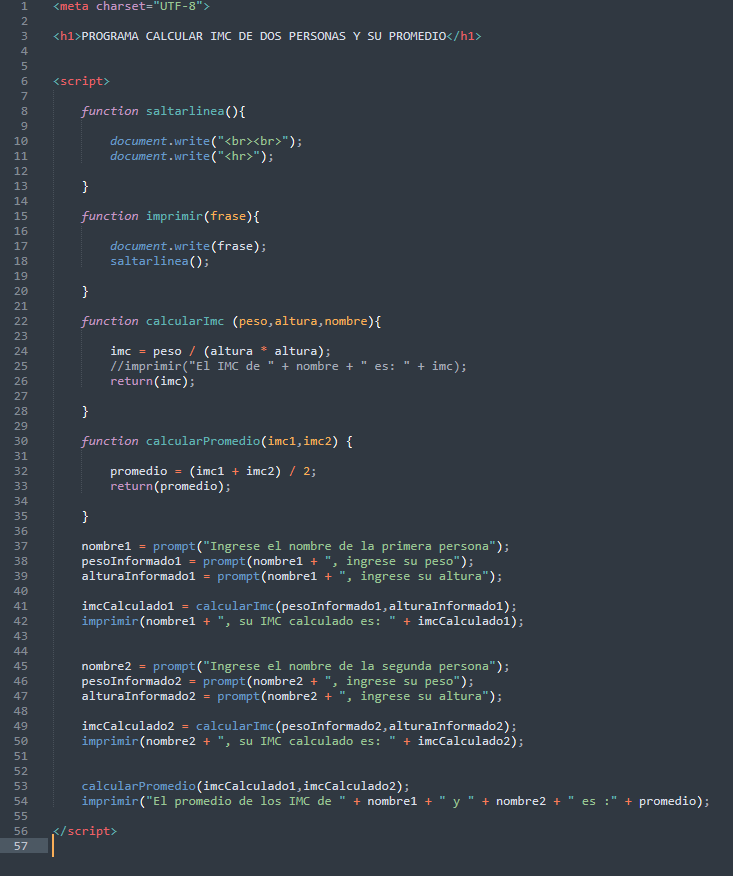Image resolution: width=733 pixels, height=876 pixels.
Task: Click the highlighted line number 57
Action: 21,846
